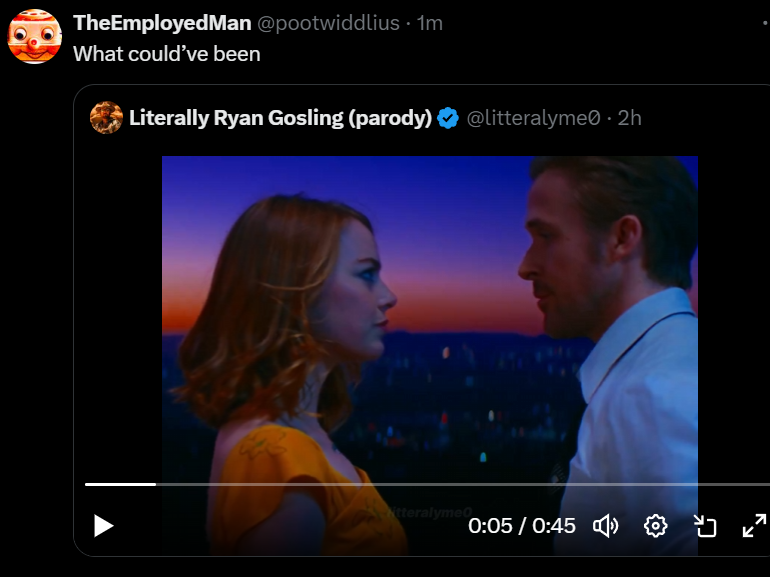Viewport: 770px width, 577px height.
Task: Enter fullscreen video mode
Action: coord(753,526)
